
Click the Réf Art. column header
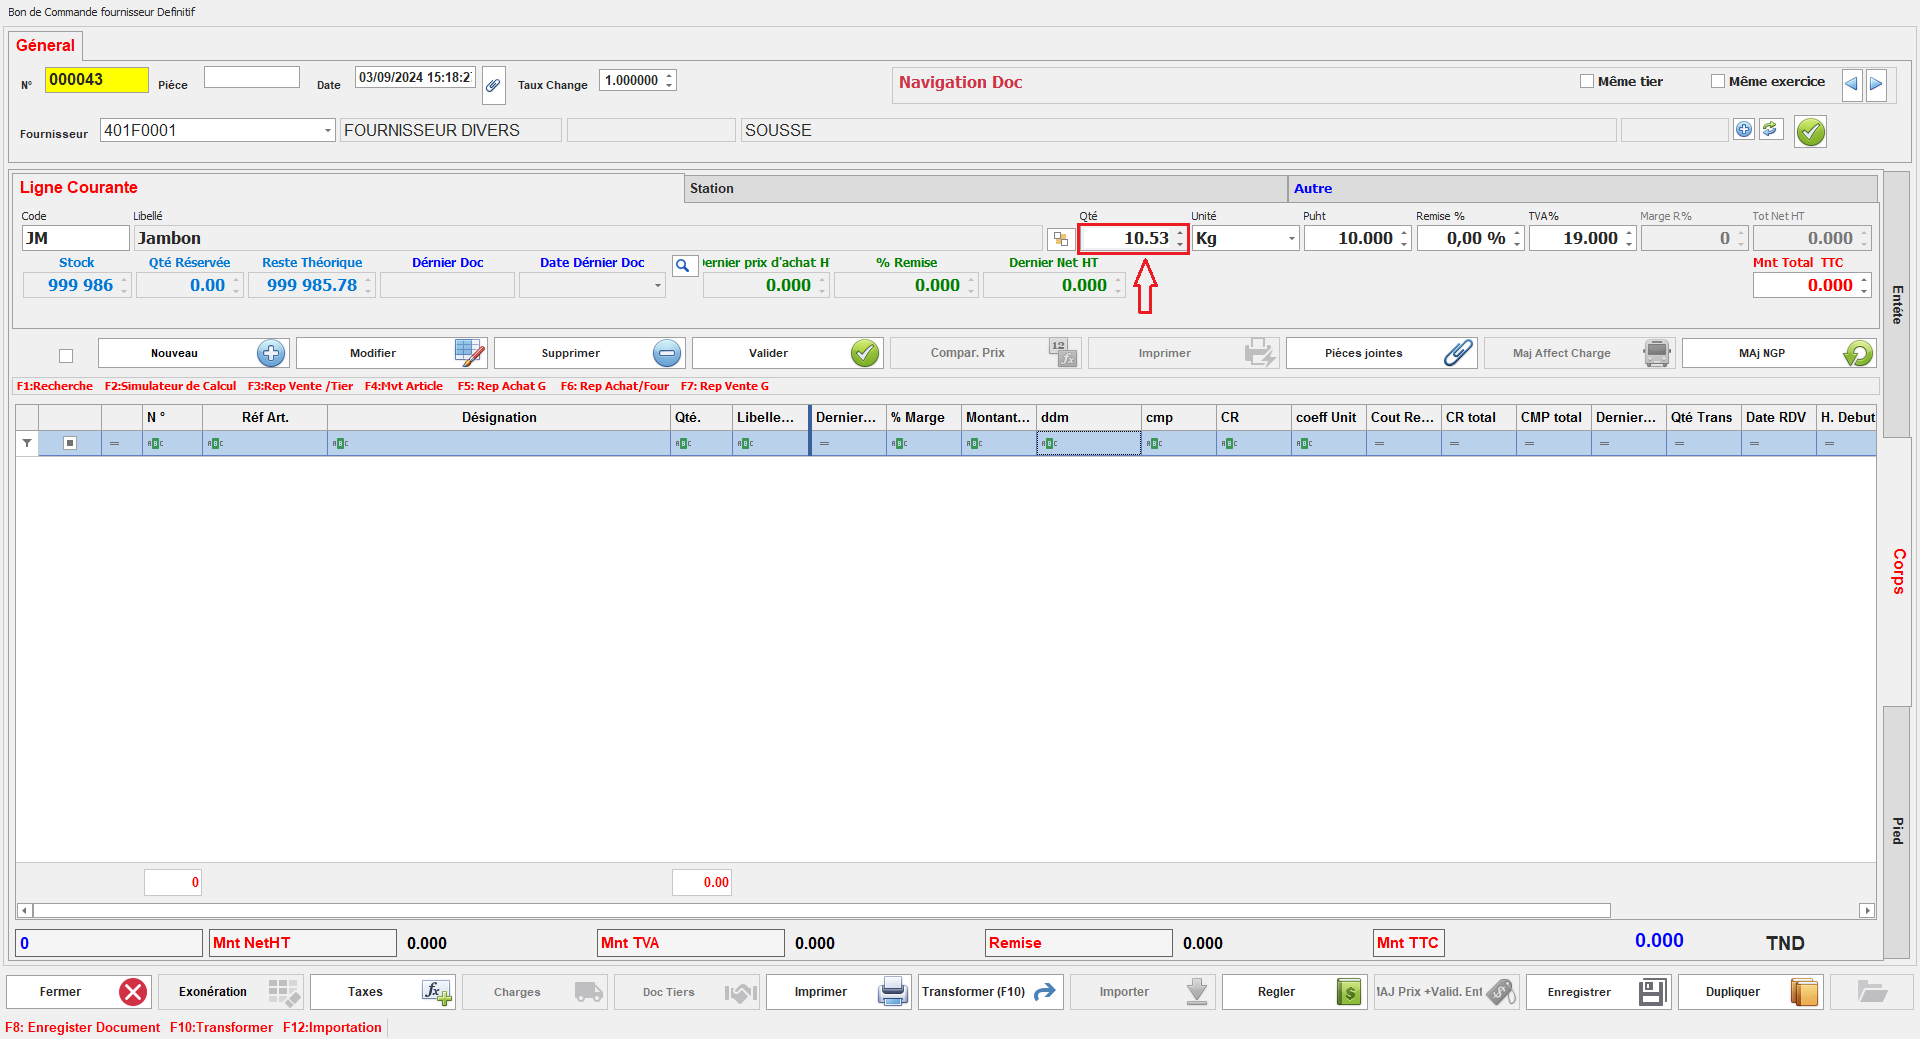pos(265,417)
